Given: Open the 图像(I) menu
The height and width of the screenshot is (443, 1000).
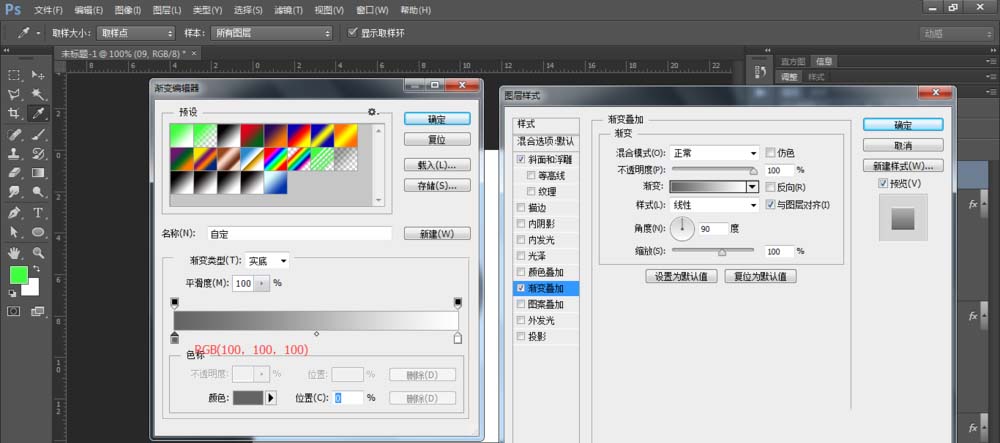Looking at the screenshot, I should [x=130, y=9].
